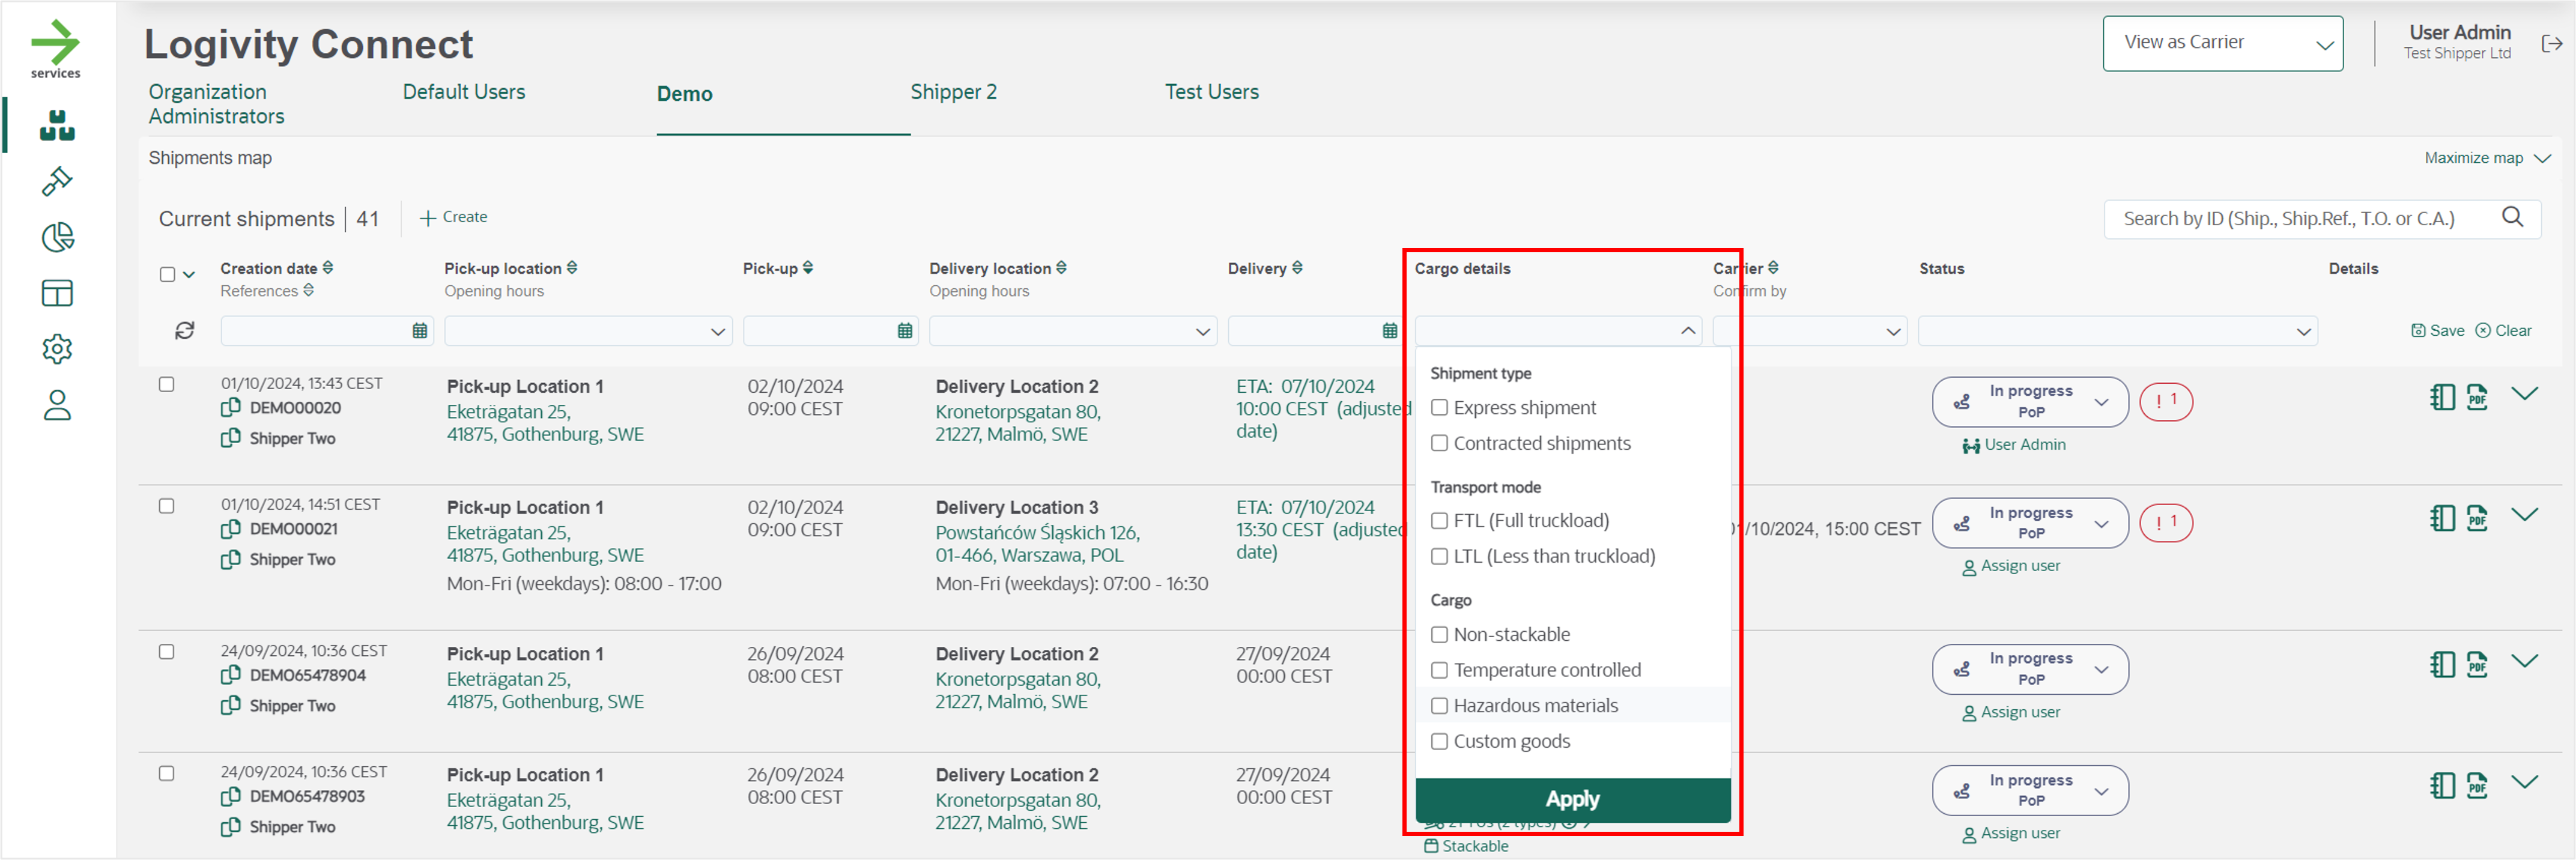2576x860 pixels.
Task: Click the alert badge on DEMO00021 row
Action: click(2166, 522)
